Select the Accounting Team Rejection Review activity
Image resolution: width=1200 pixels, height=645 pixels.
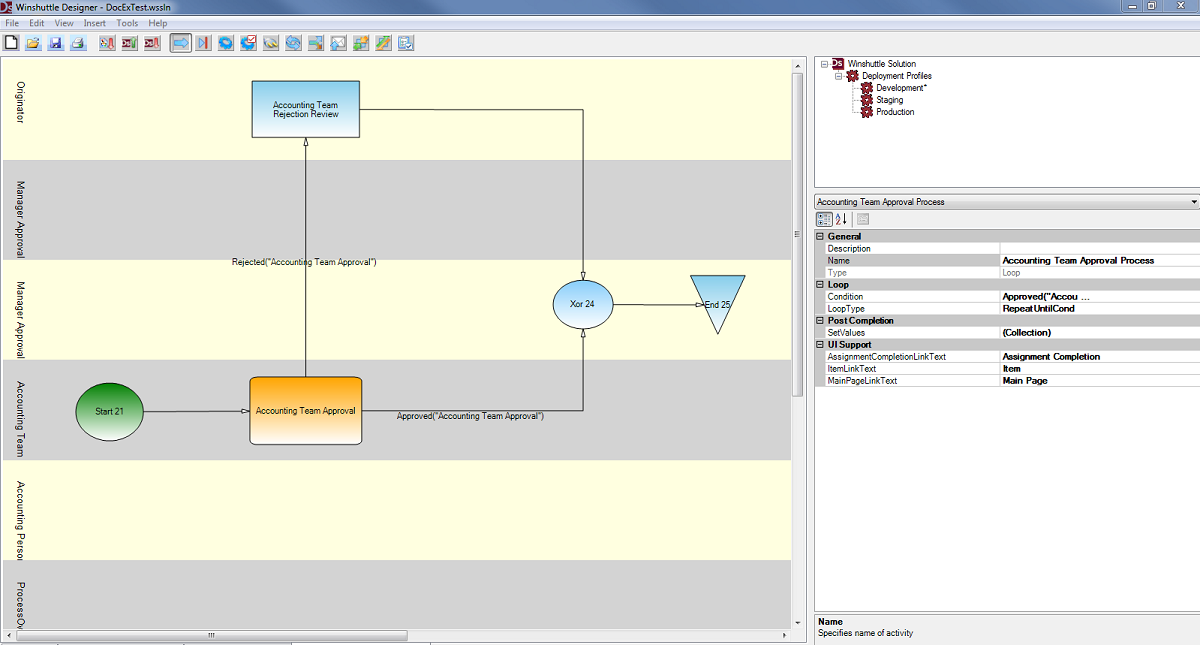305,110
